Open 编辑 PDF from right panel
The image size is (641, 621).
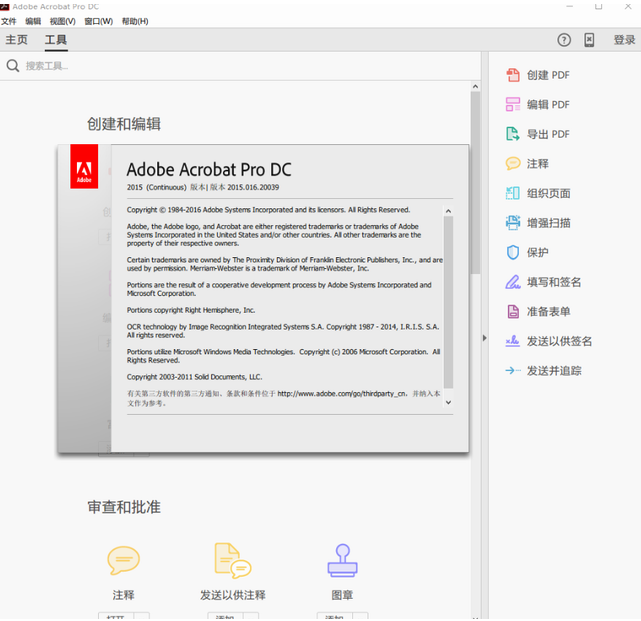pyautogui.click(x=548, y=105)
